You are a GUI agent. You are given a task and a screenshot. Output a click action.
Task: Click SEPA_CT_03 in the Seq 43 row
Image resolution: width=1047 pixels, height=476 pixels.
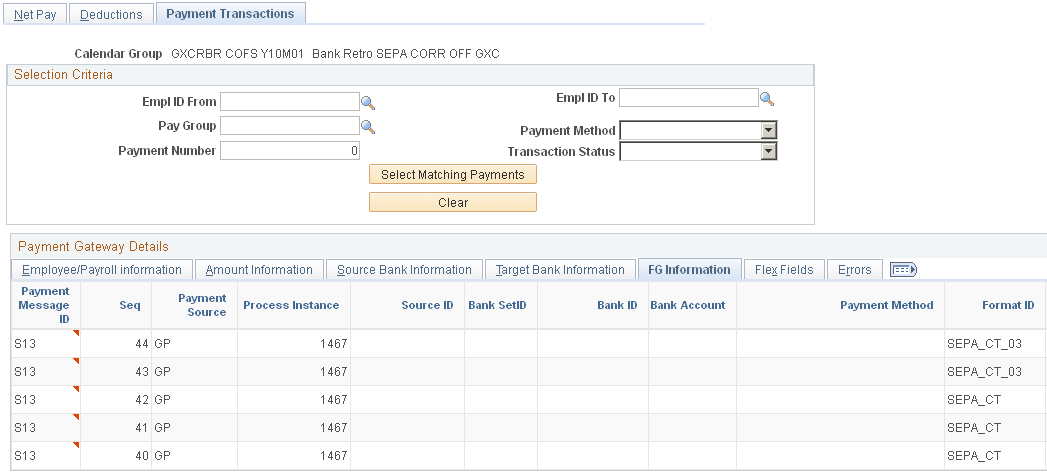point(984,372)
